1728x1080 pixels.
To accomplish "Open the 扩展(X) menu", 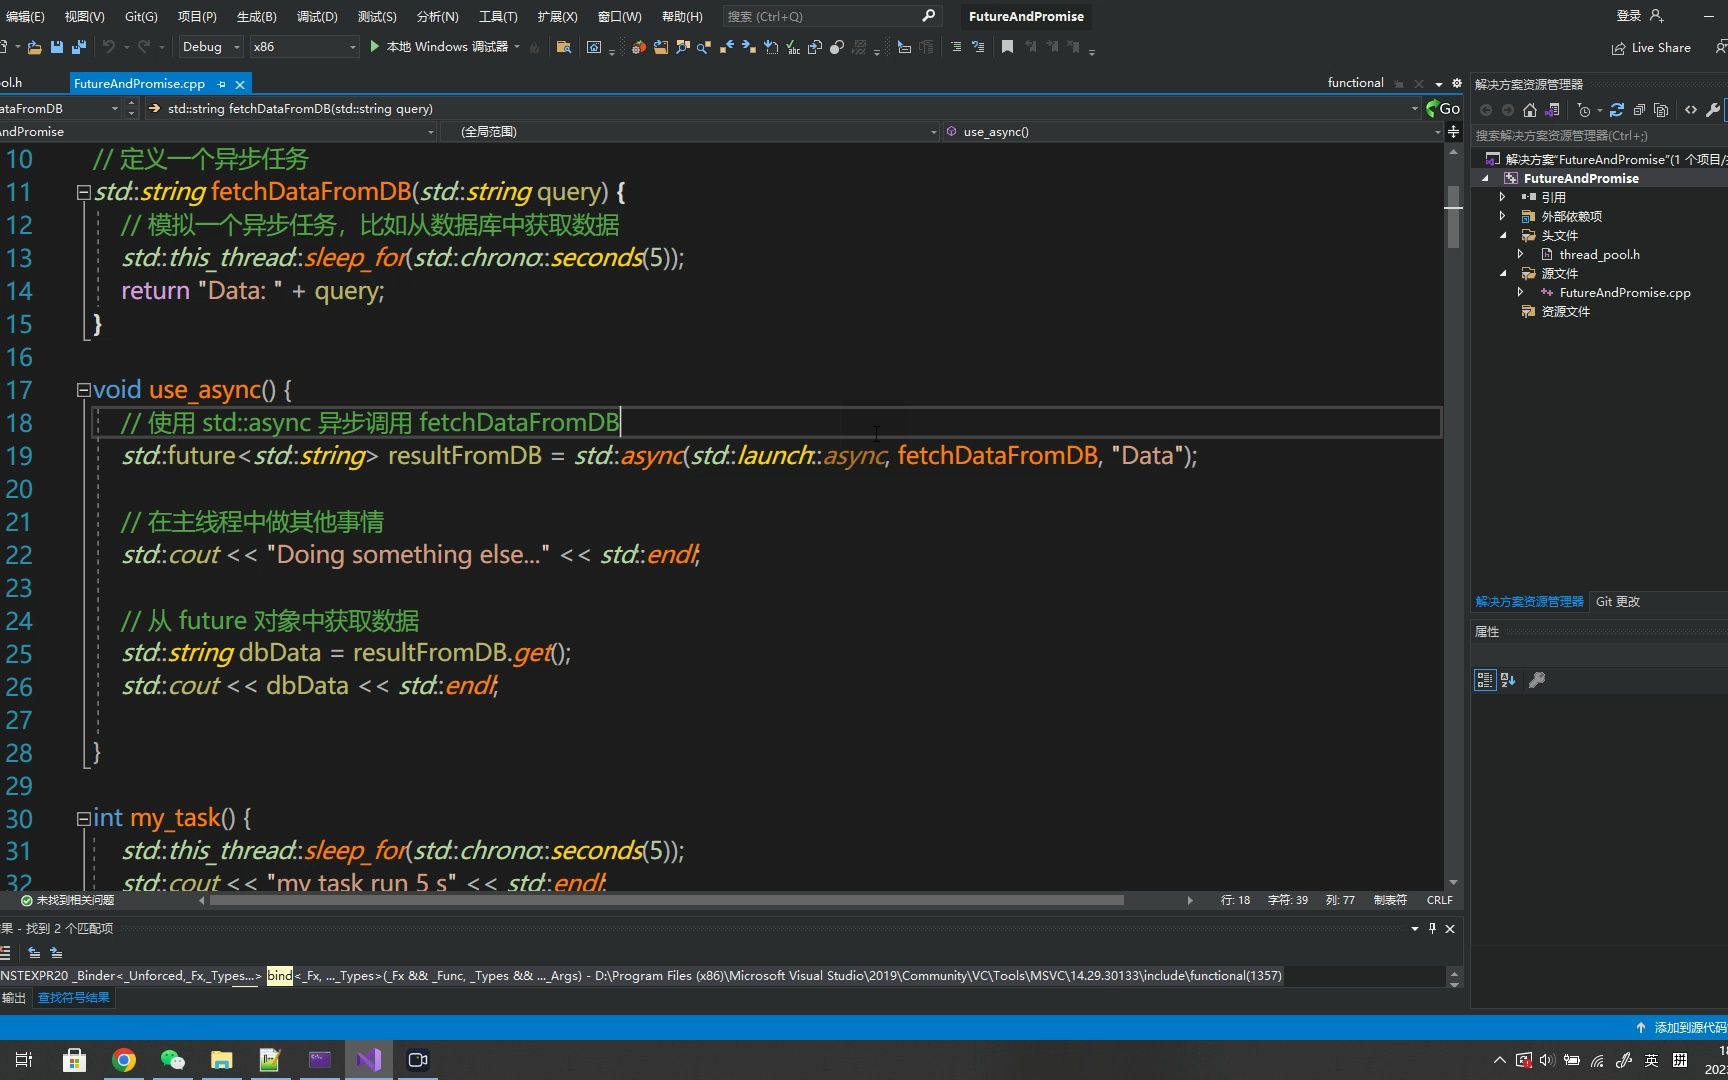I will point(557,16).
